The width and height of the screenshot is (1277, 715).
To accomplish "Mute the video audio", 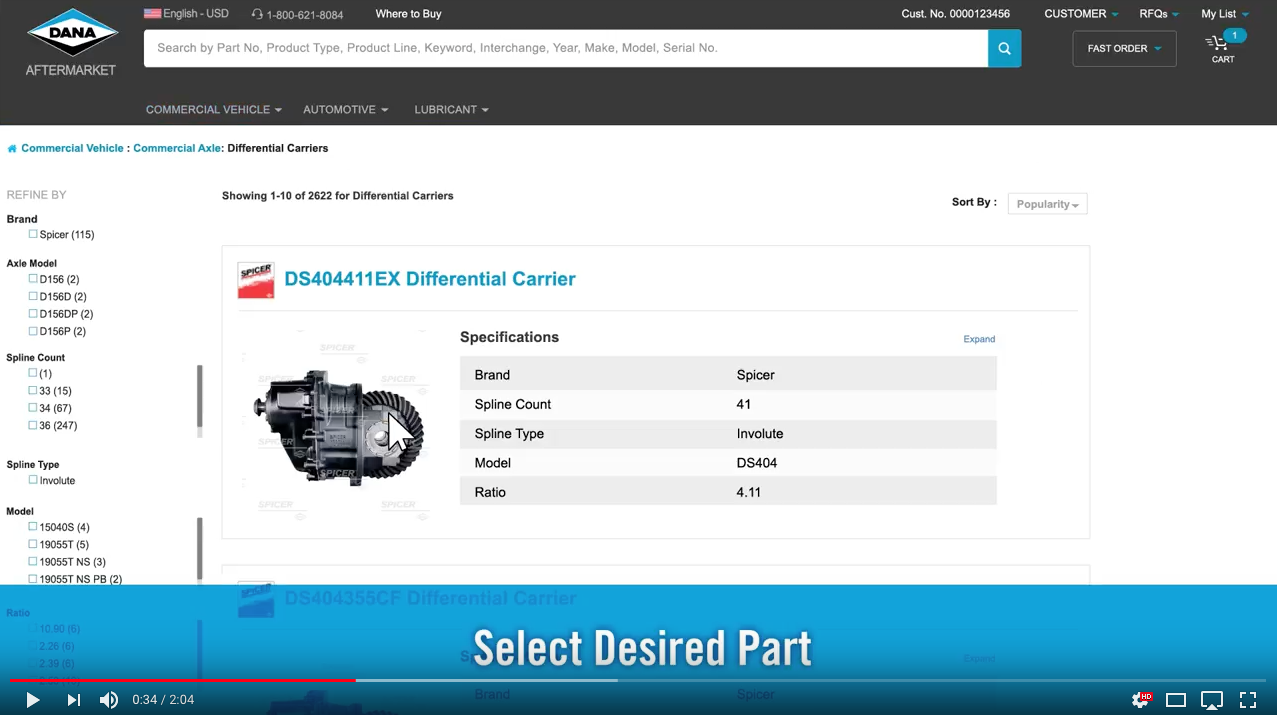I will (x=109, y=699).
